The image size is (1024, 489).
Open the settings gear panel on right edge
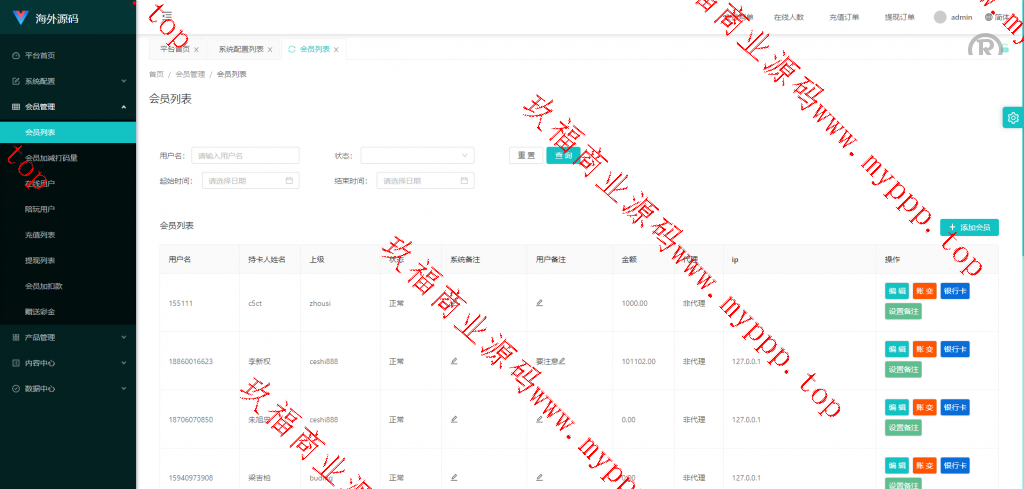(x=1013, y=118)
